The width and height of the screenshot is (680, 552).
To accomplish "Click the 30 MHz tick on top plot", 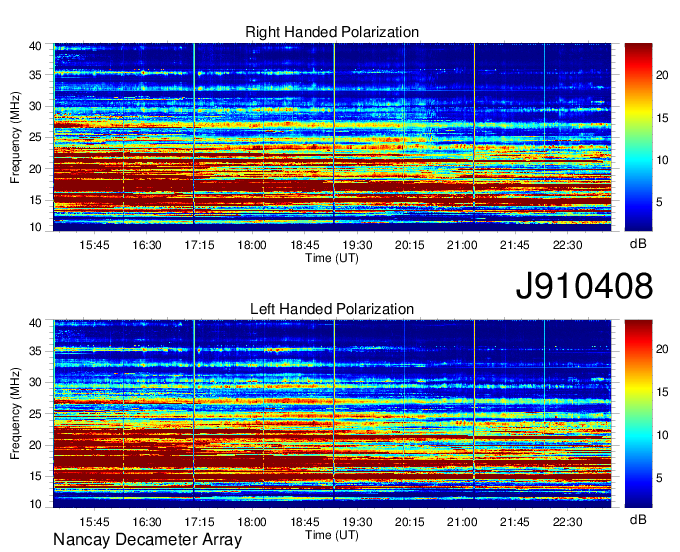I will pos(35,106).
